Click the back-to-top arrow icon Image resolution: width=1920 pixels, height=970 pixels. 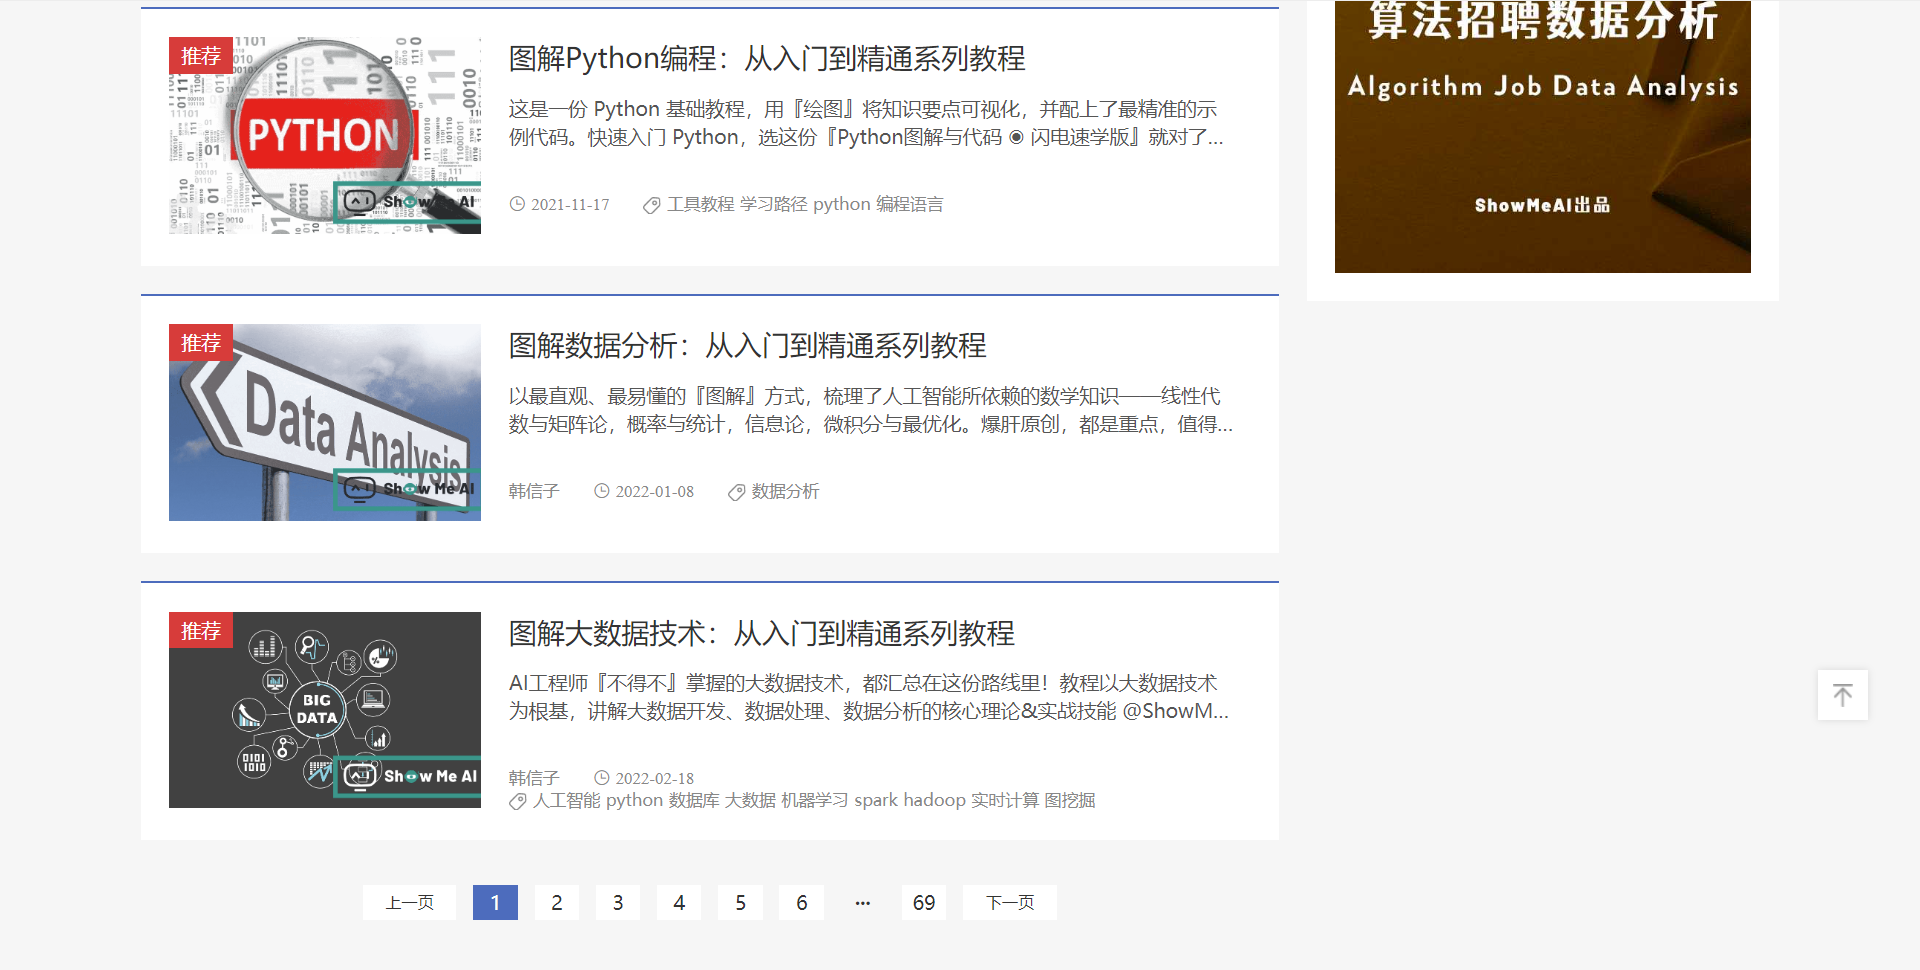pos(1842,695)
